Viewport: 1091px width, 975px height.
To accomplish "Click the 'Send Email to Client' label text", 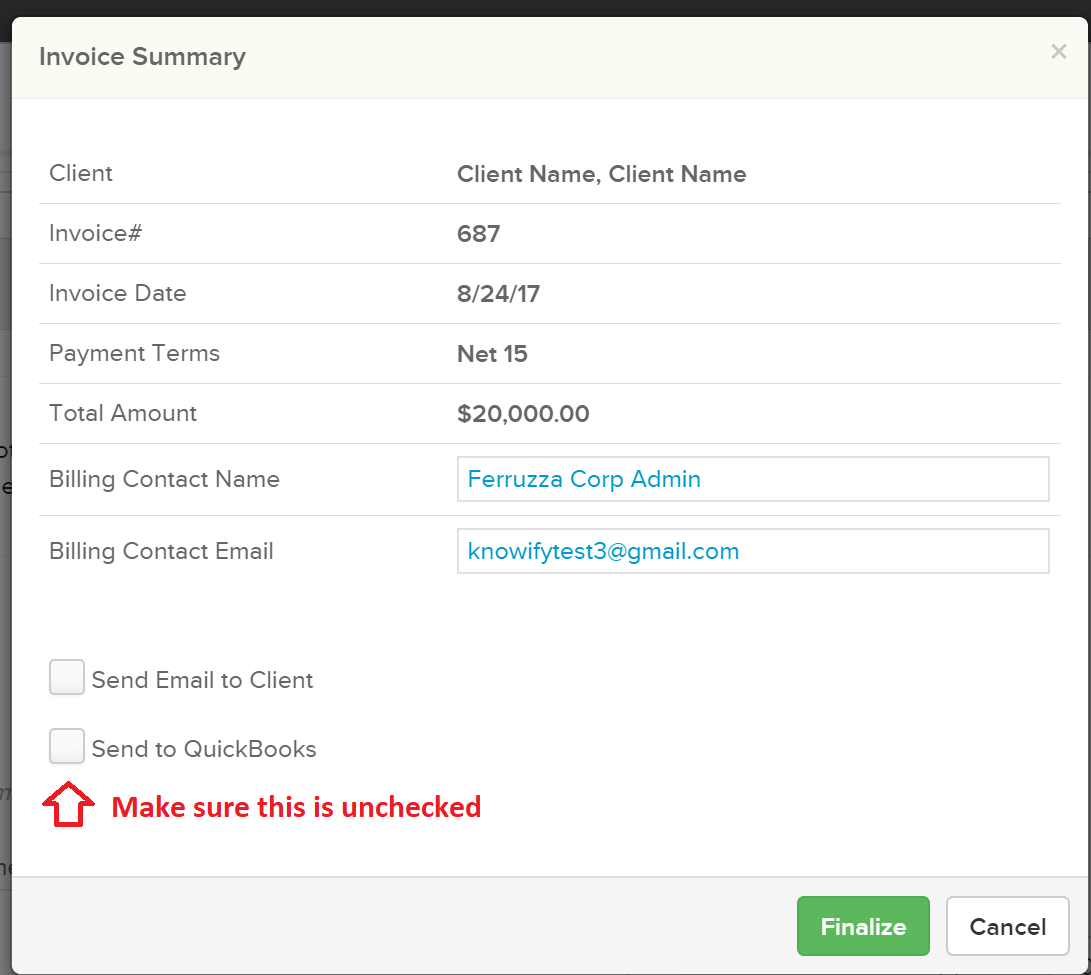I will [x=202, y=680].
